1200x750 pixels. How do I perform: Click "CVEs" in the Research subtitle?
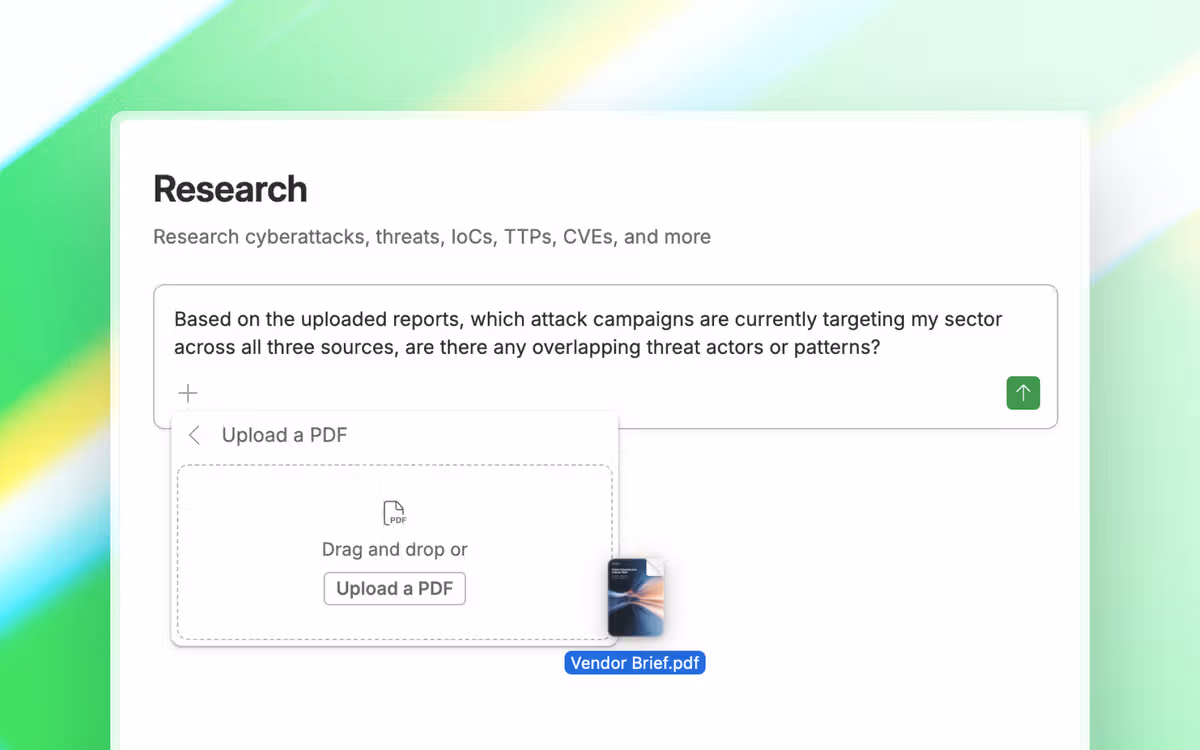point(590,237)
